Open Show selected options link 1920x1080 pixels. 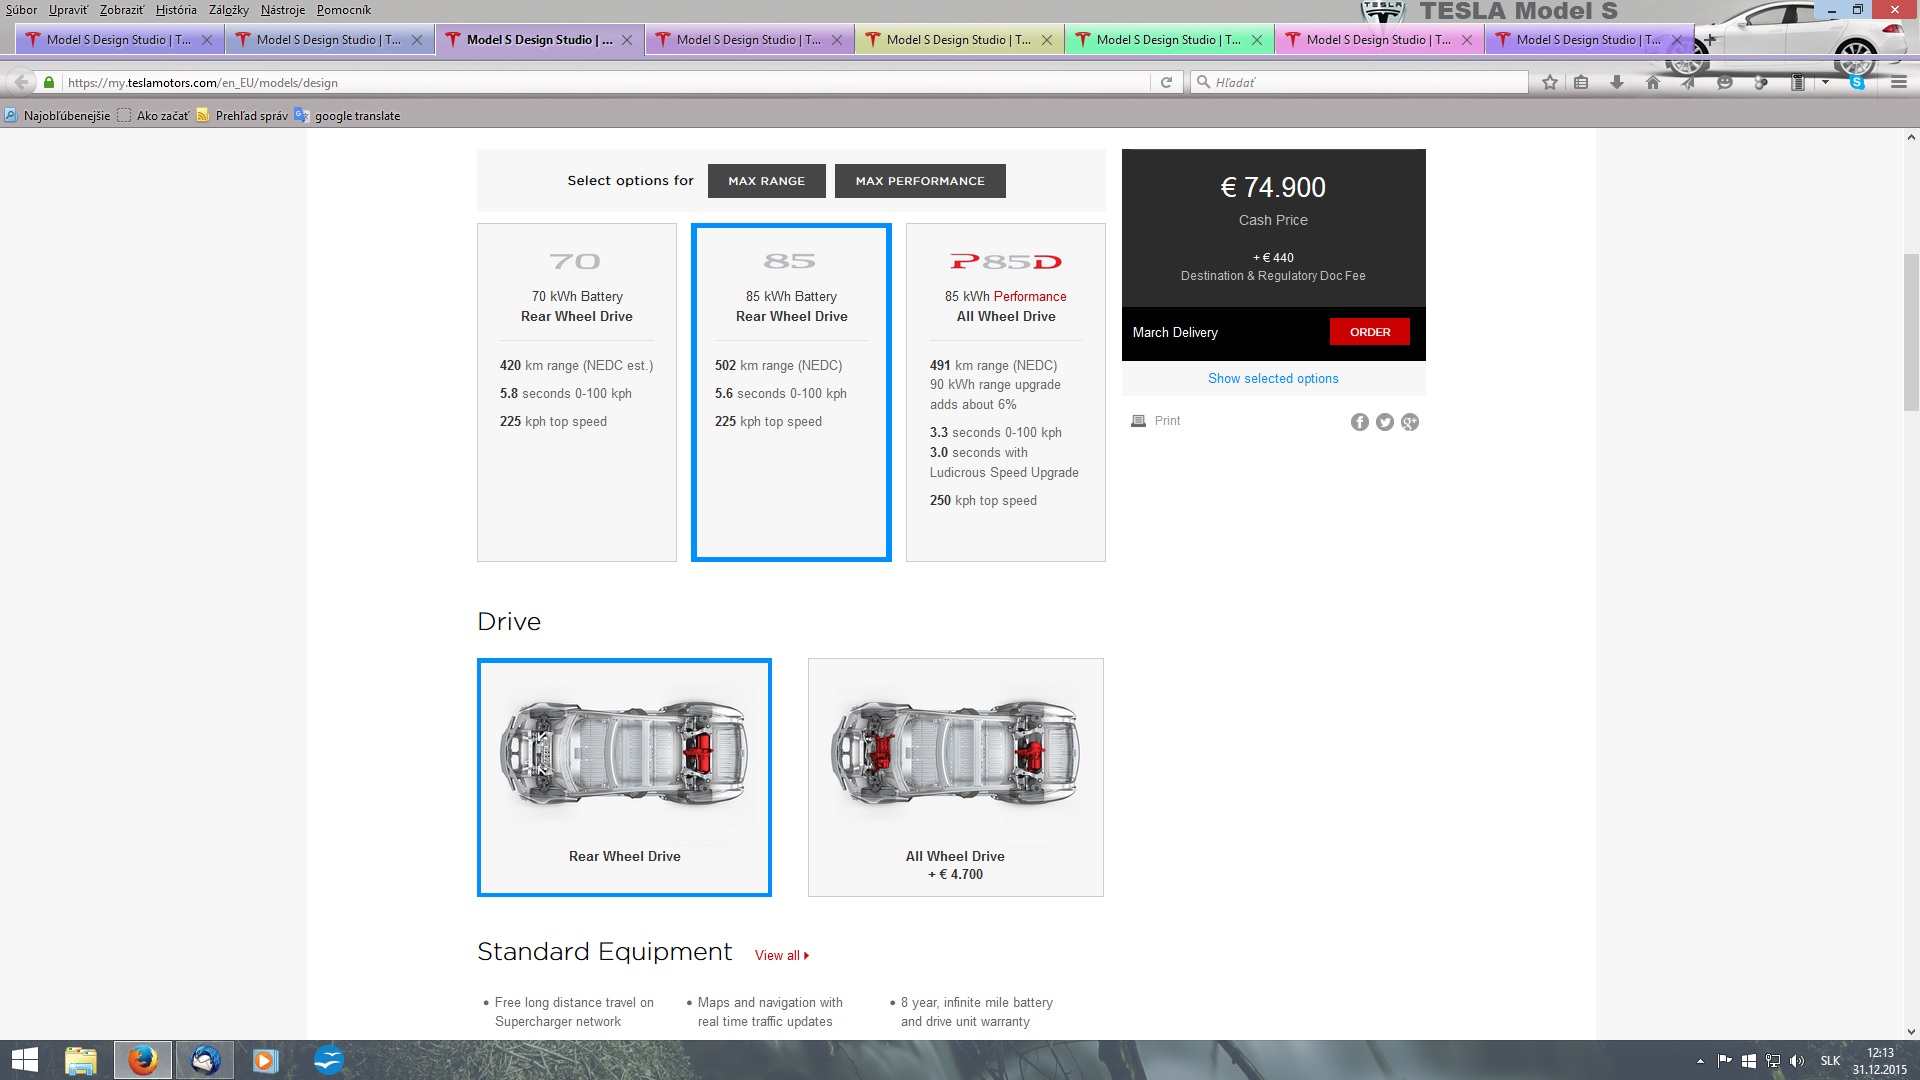(x=1273, y=379)
